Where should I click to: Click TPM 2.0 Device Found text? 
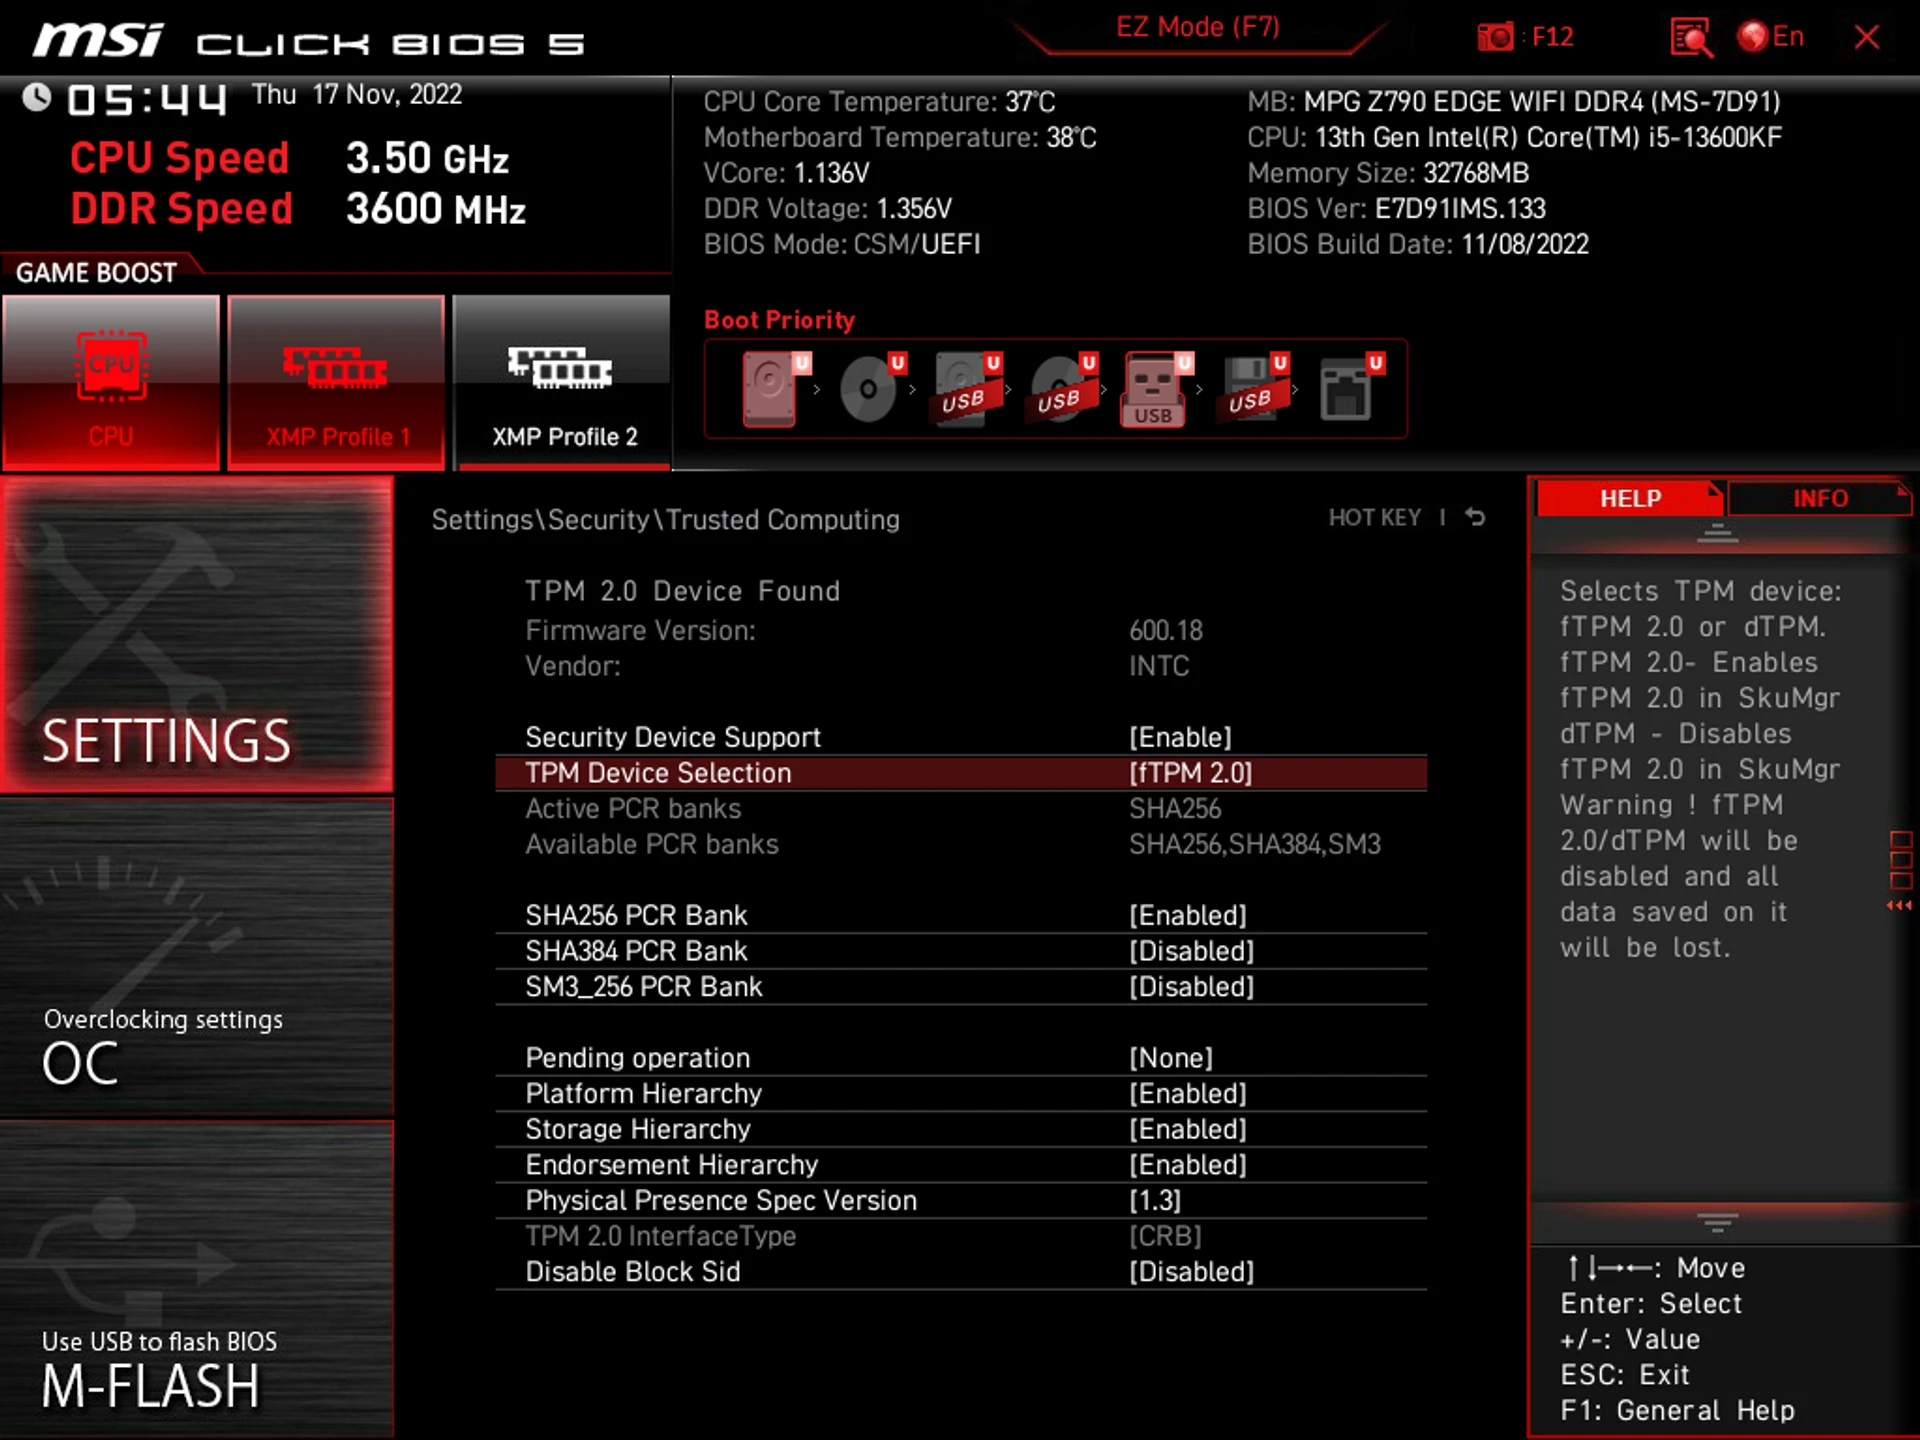pyautogui.click(x=682, y=591)
